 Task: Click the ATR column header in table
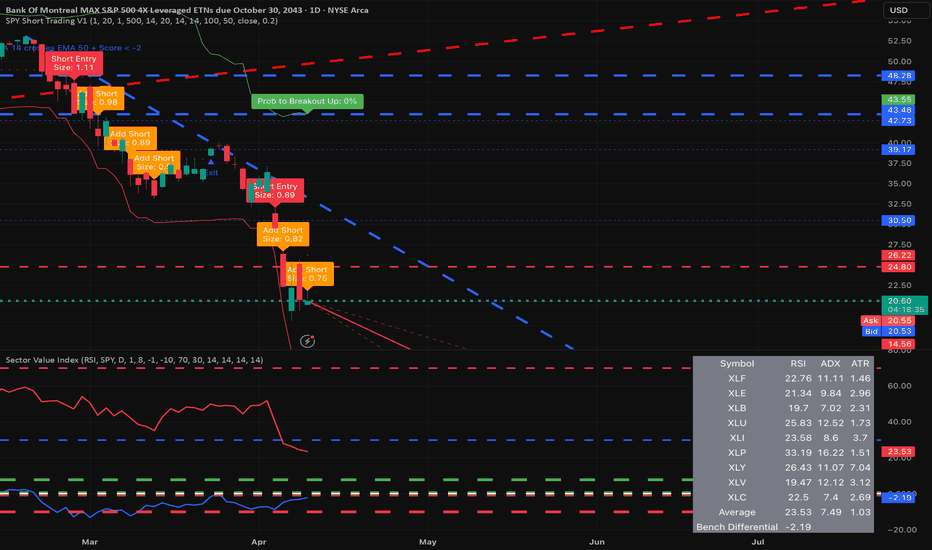[860, 363]
